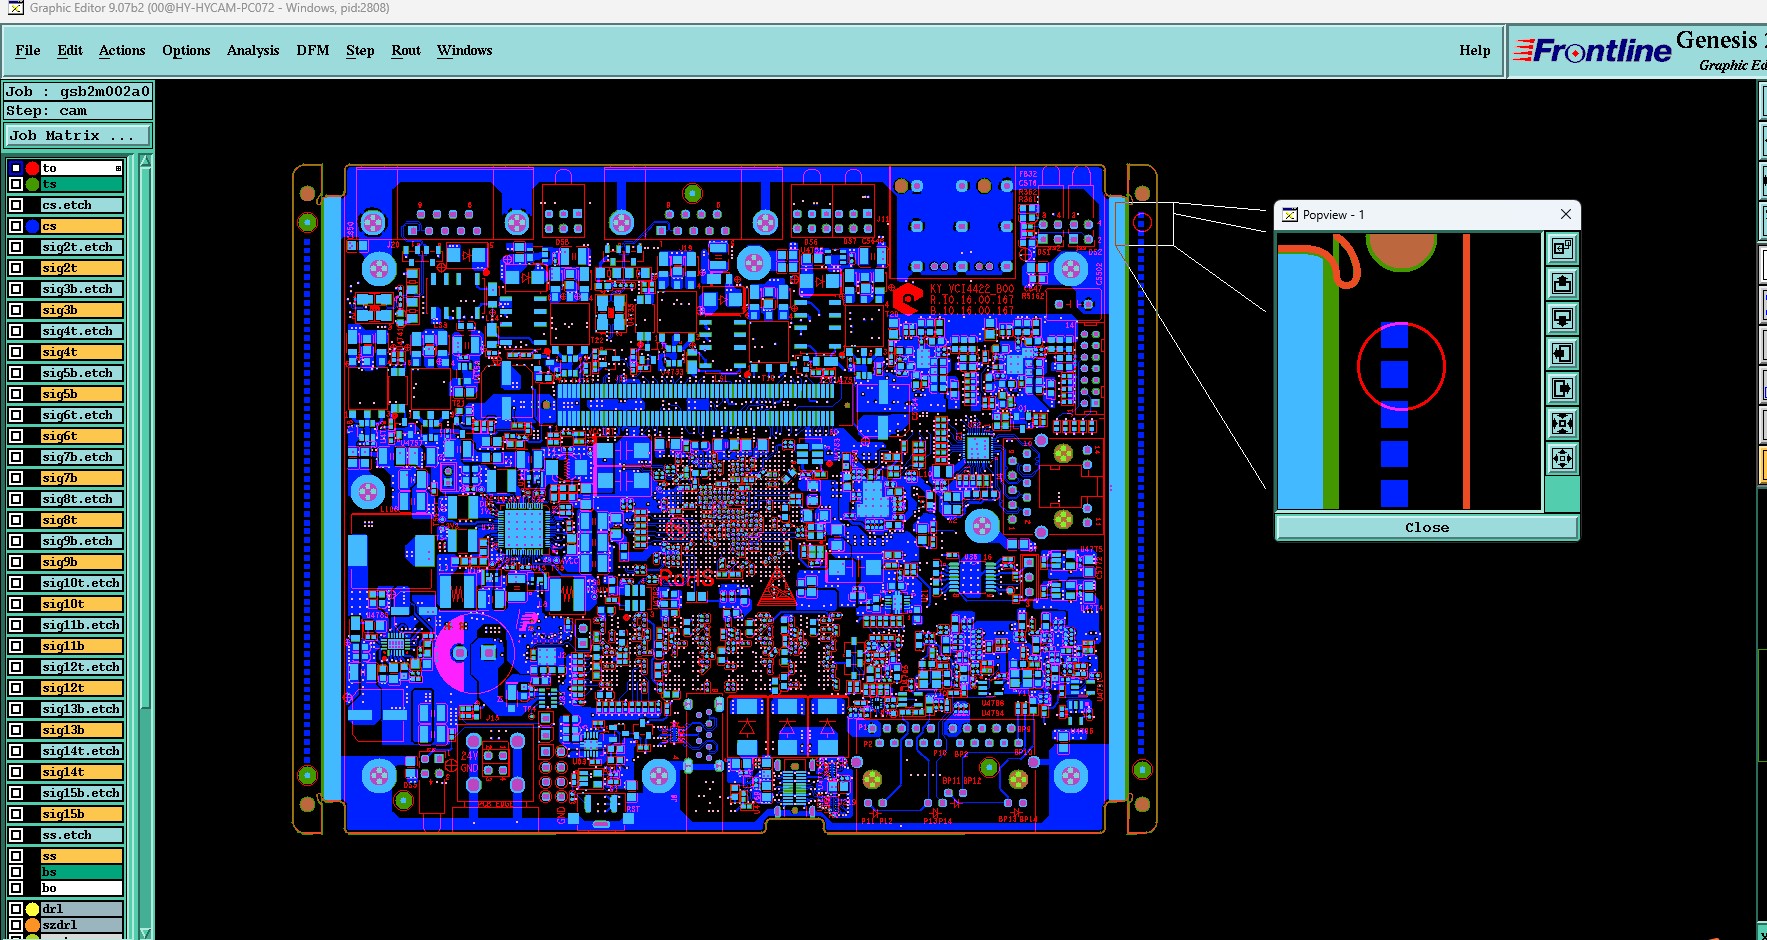Click the Popview pan-left arrow icon
Image resolution: width=1767 pixels, height=940 pixels.
point(1562,354)
